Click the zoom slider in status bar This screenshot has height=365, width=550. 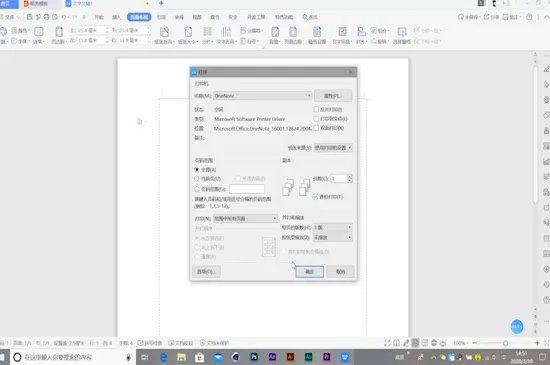[505, 343]
